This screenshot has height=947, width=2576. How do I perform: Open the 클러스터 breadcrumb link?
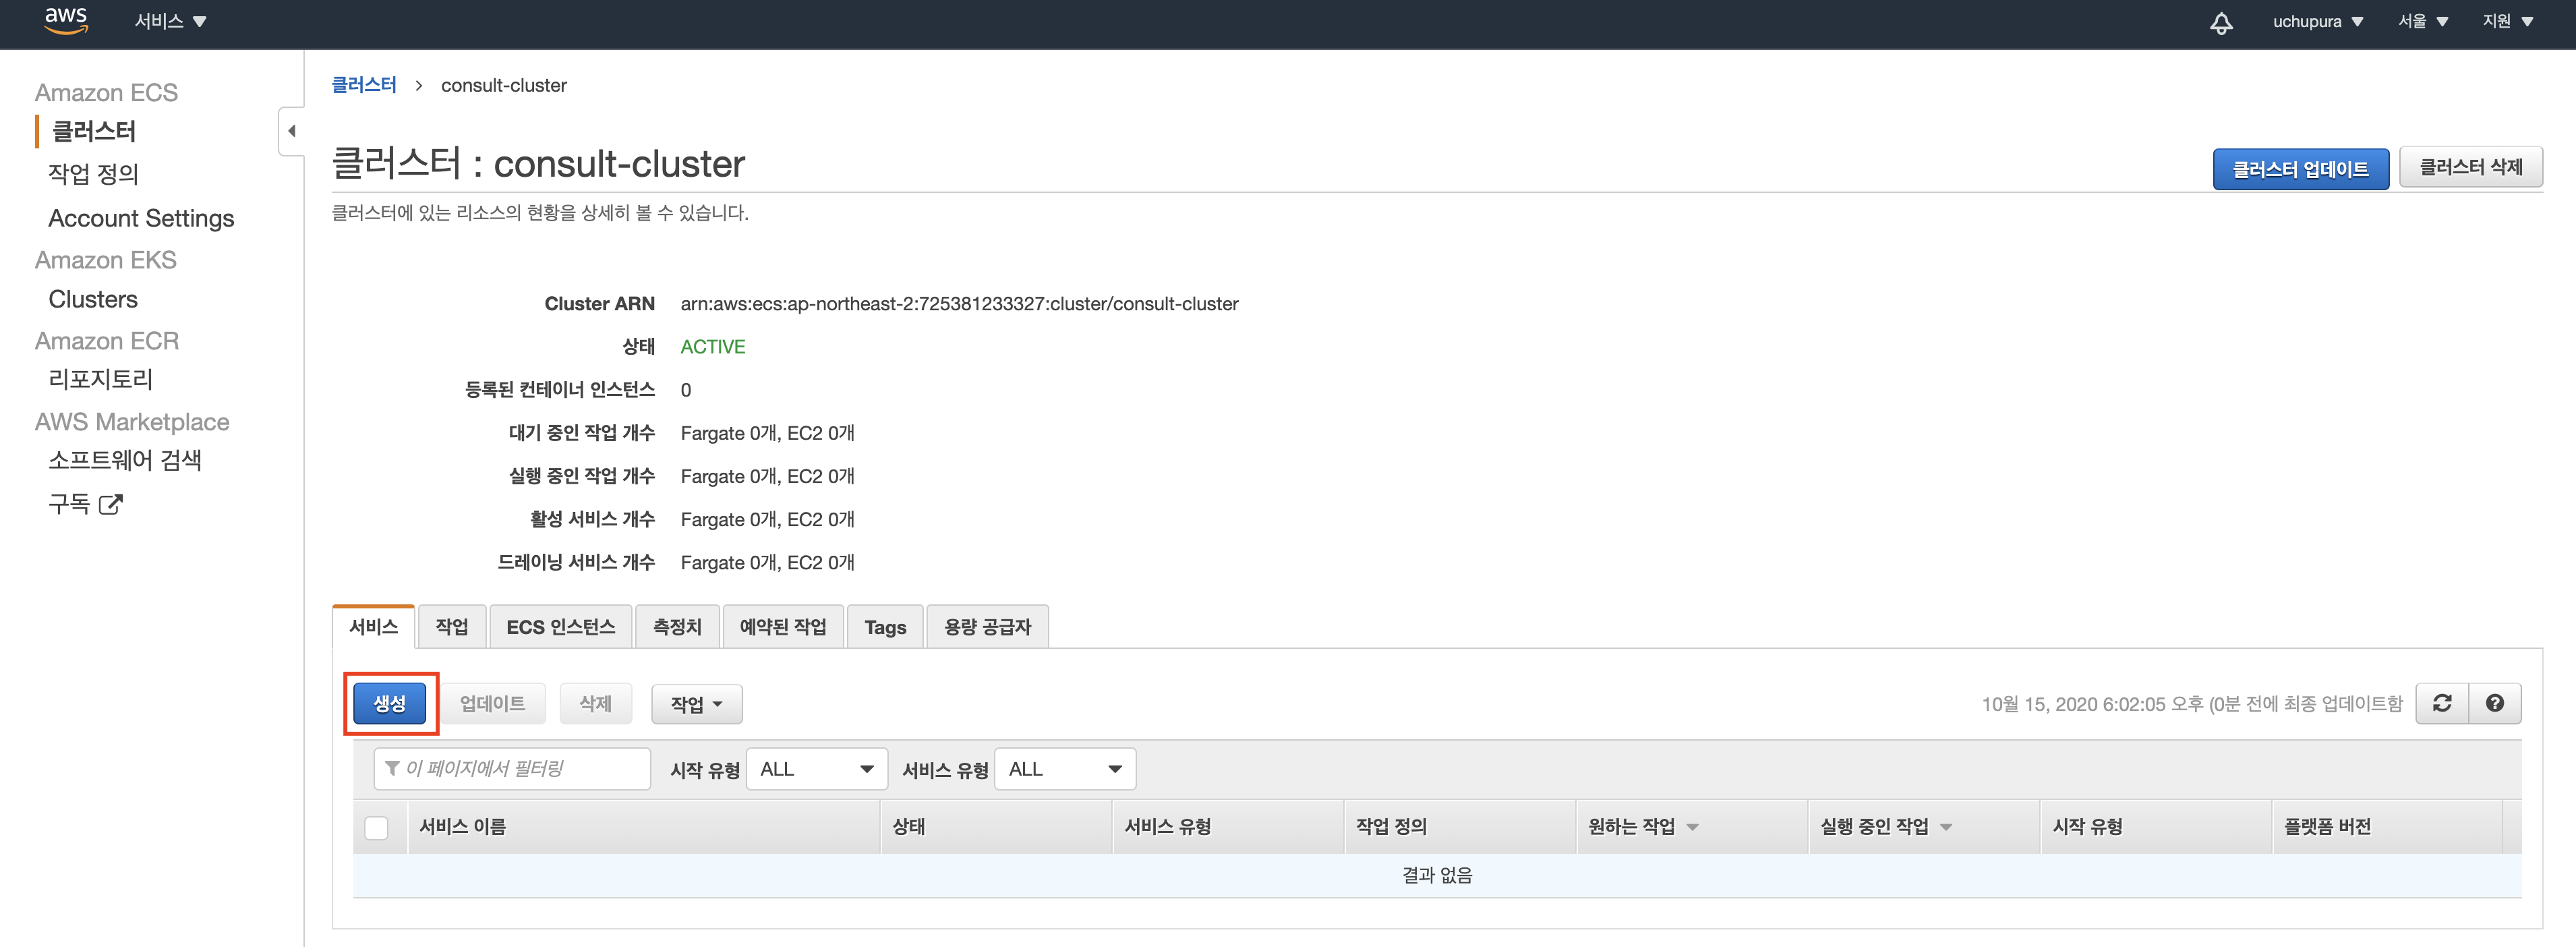coord(364,85)
